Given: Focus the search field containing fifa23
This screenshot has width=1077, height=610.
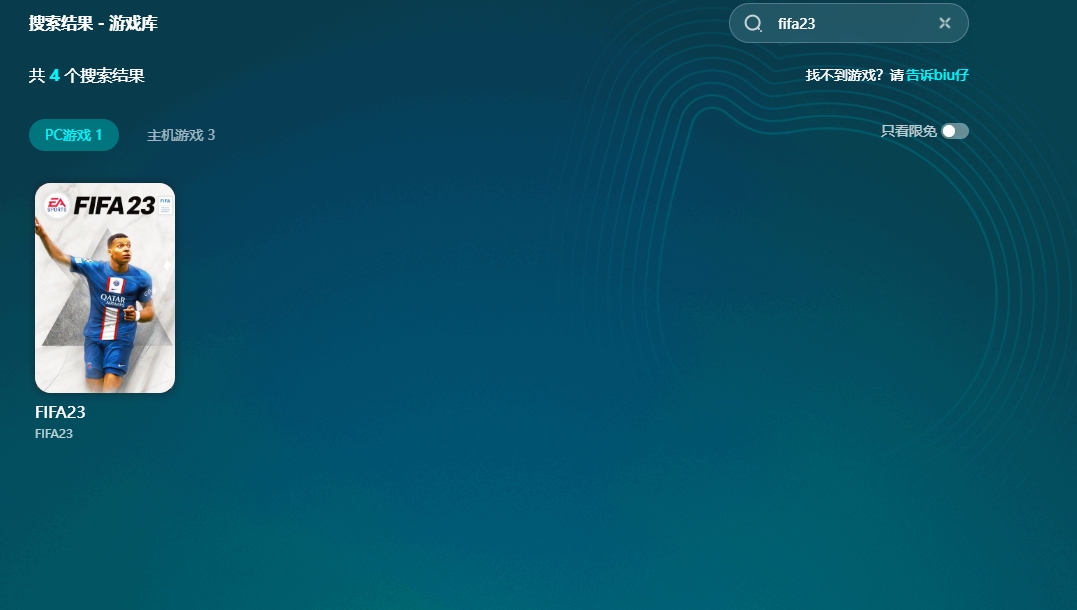Looking at the screenshot, I should (850, 23).
